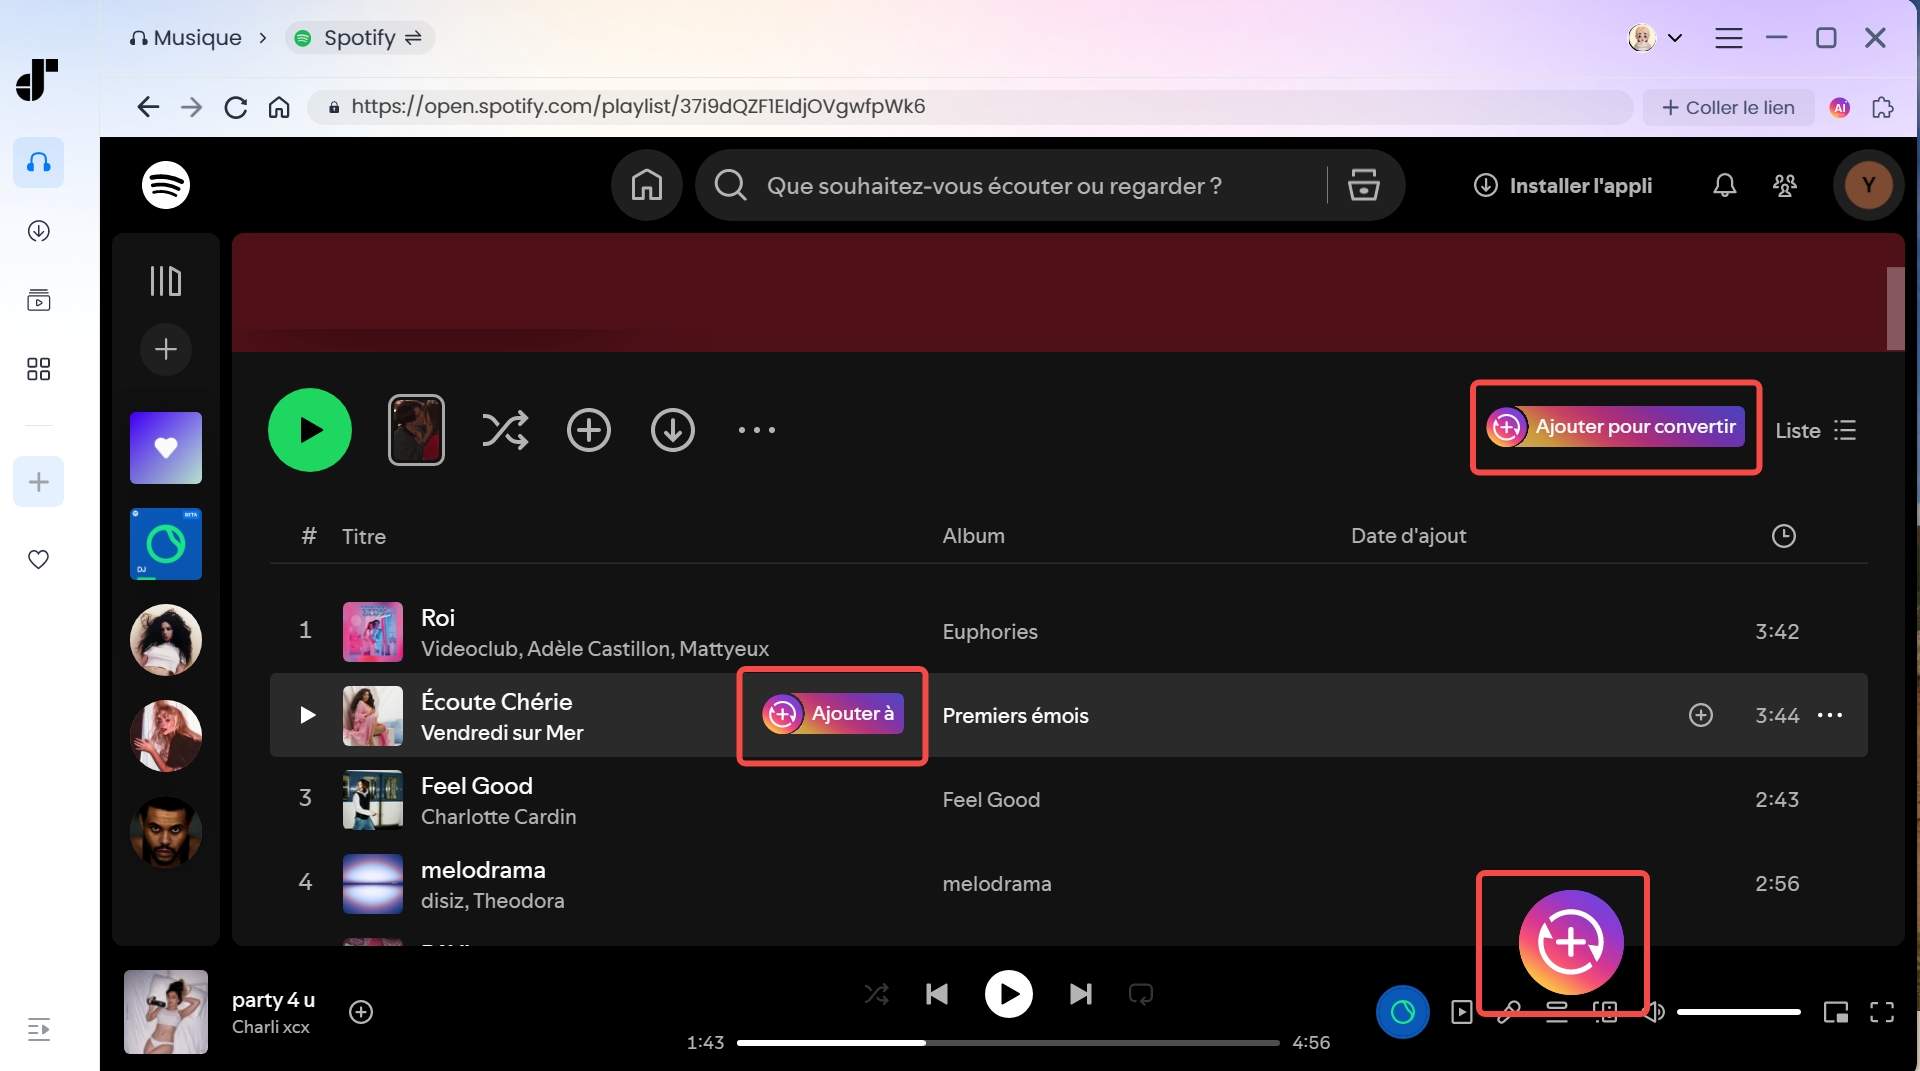Open the queue icon in playback bar

click(x=1556, y=1011)
